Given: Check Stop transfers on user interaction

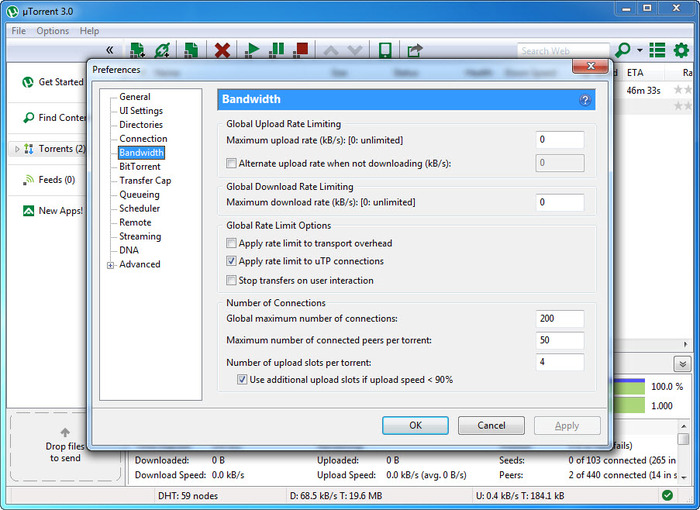Looking at the screenshot, I should pos(231,280).
